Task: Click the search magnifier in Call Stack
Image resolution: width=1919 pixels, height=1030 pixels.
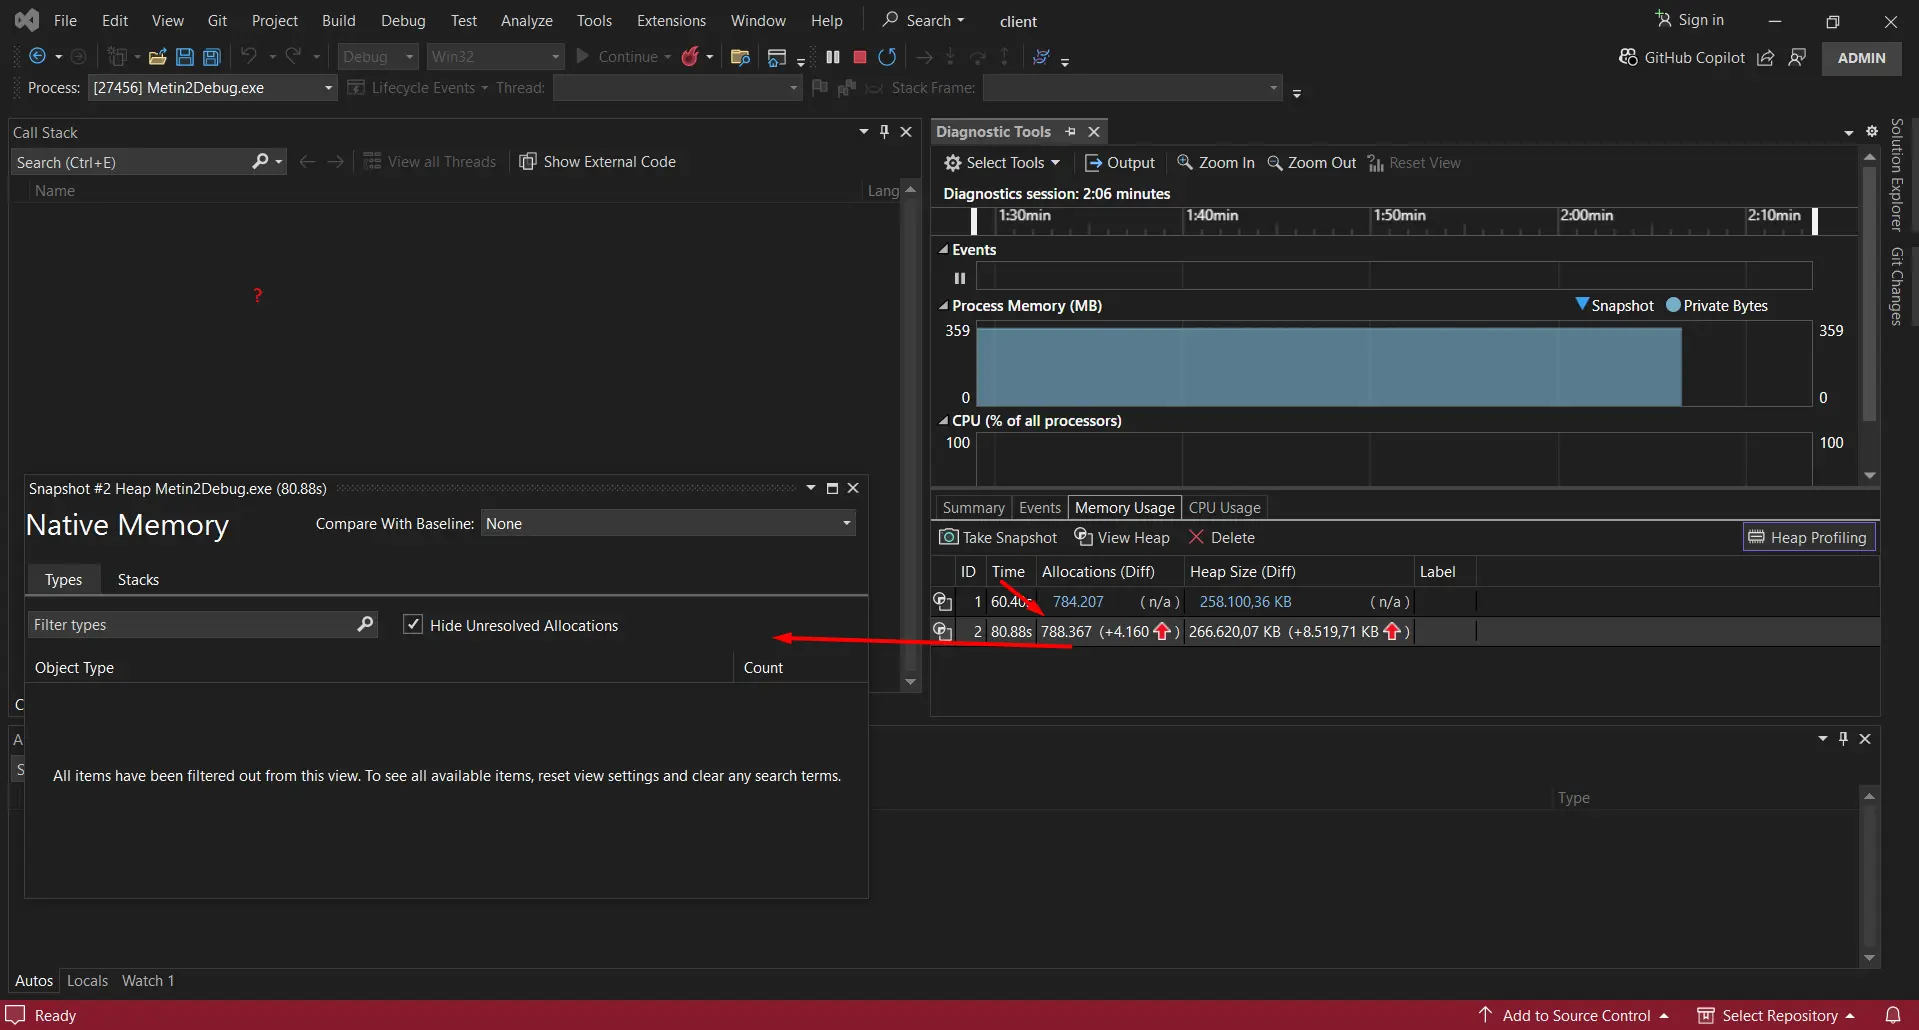Action: pos(261,161)
